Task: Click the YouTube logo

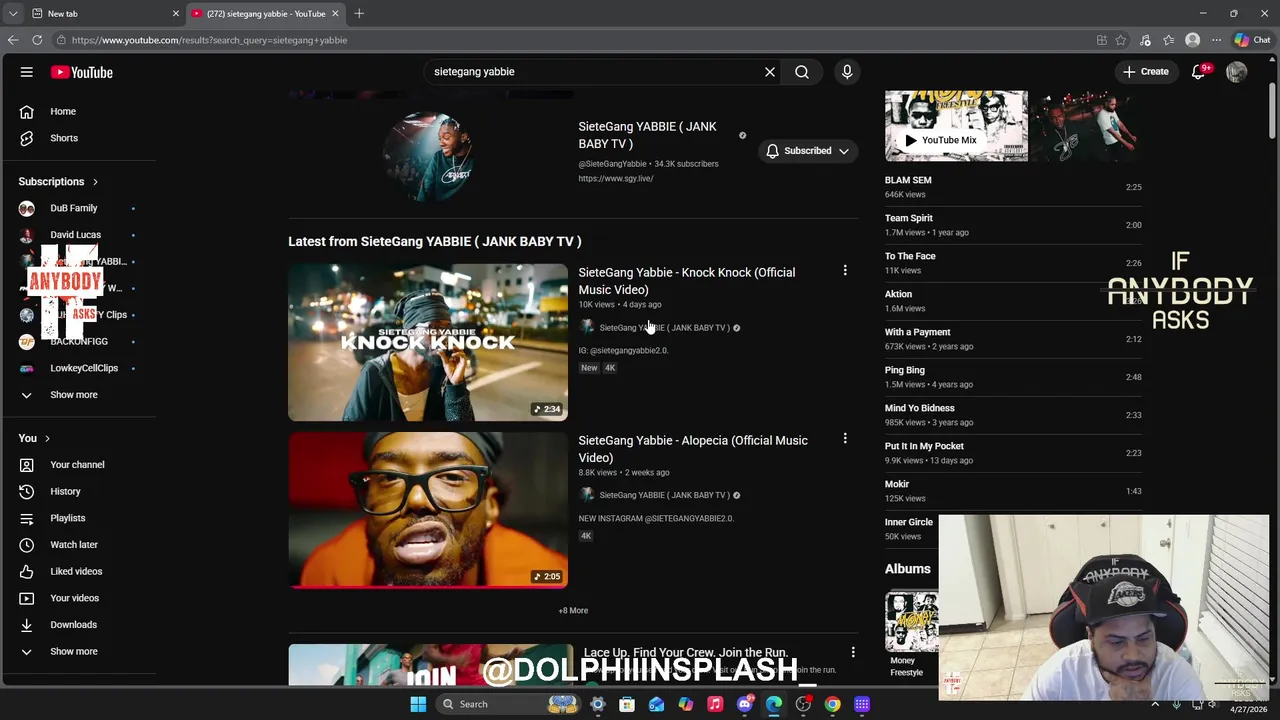Action: [82, 72]
